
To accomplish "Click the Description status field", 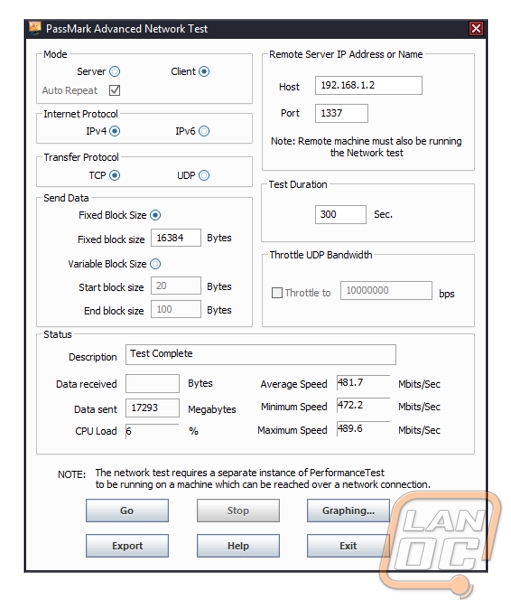I will pyautogui.click(x=261, y=354).
